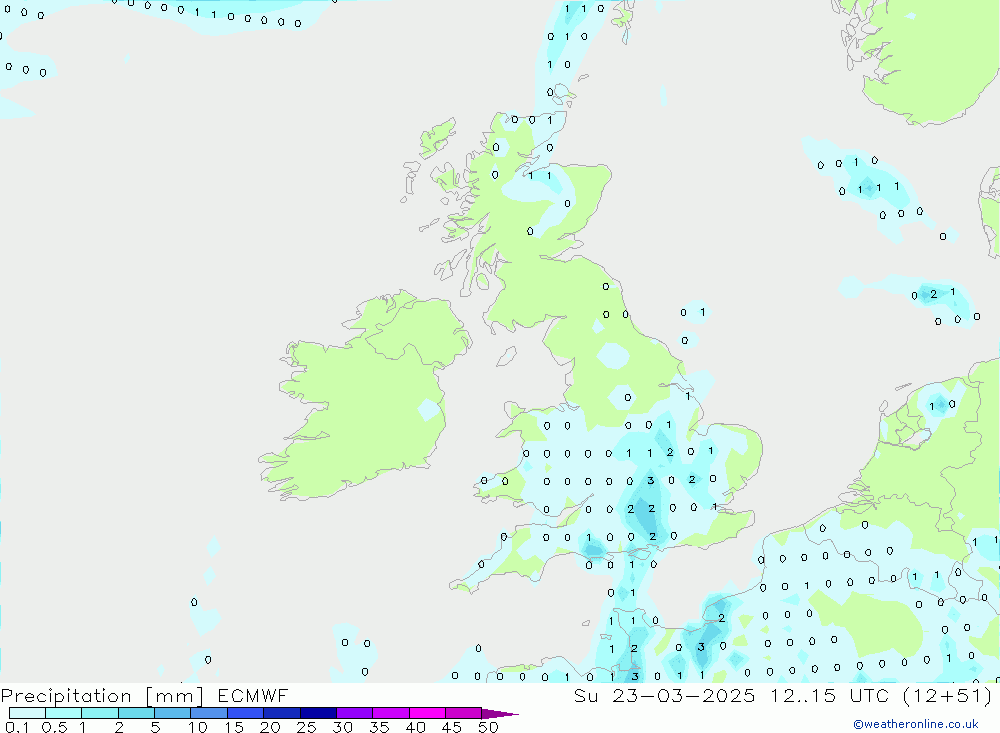The image size is (1000, 733).
Task: Click the 45–50 mm legend color swatch
Action: click(x=464, y=713)
